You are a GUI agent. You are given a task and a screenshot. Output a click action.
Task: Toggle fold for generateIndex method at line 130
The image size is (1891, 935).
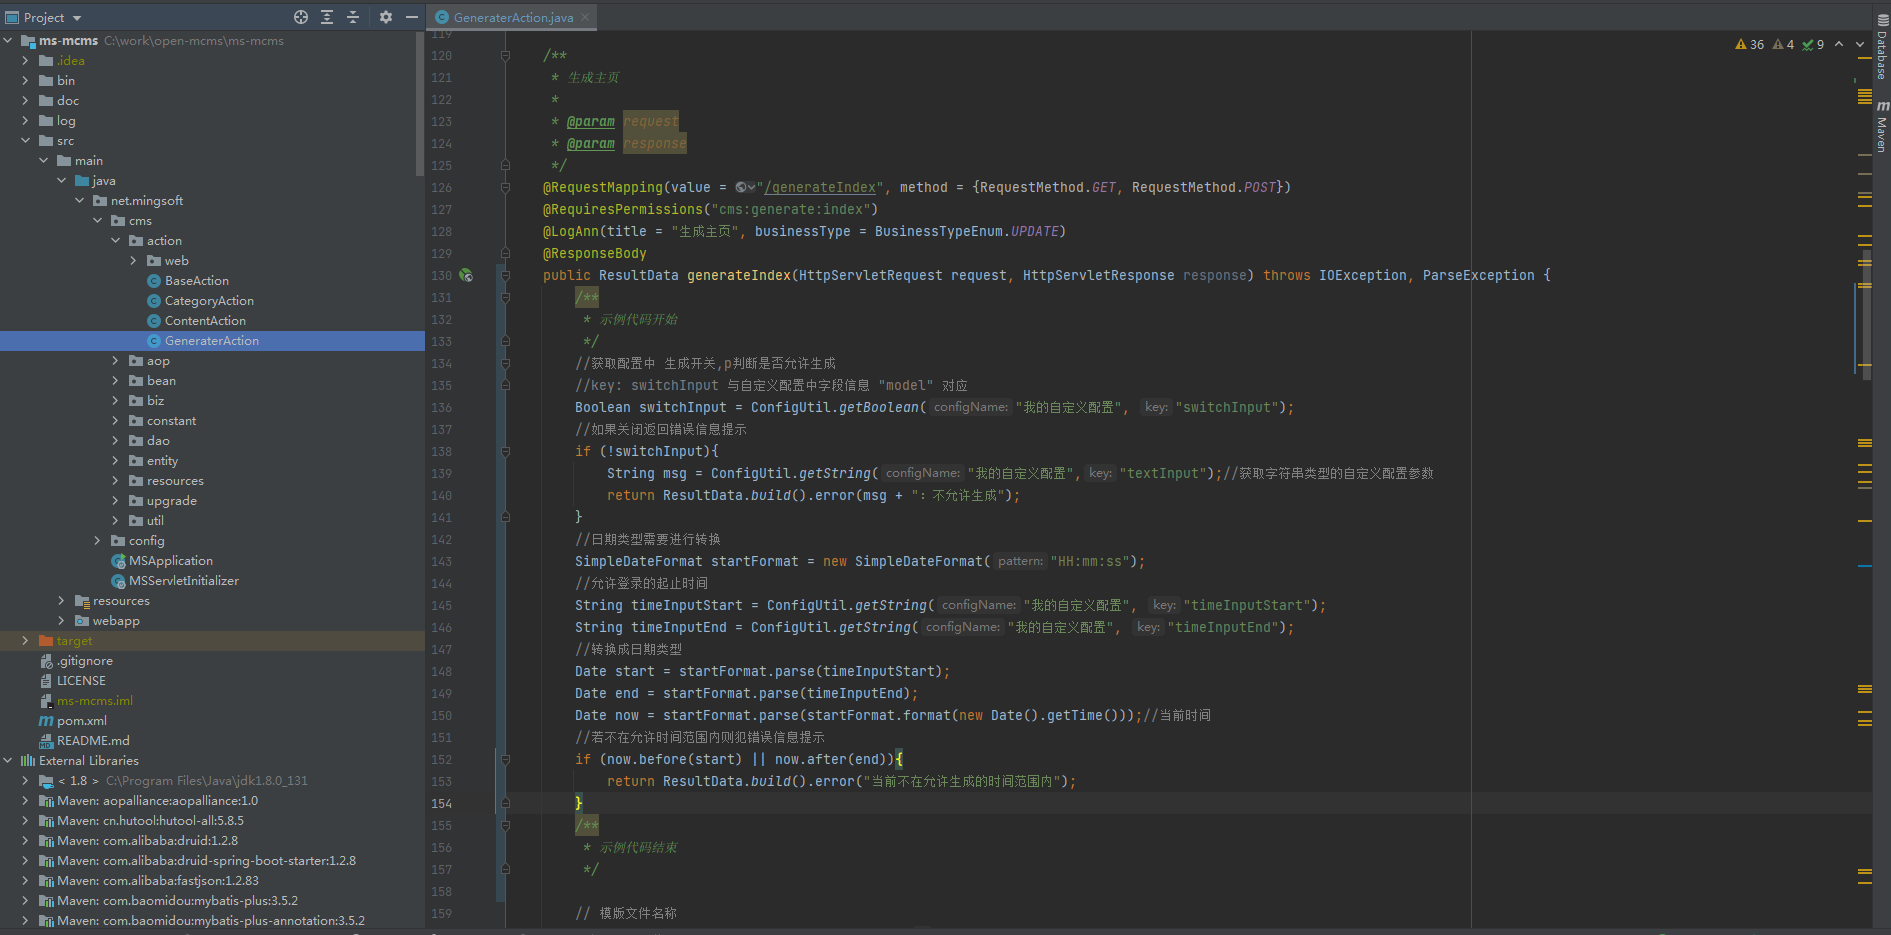click(x=505, y=275)
